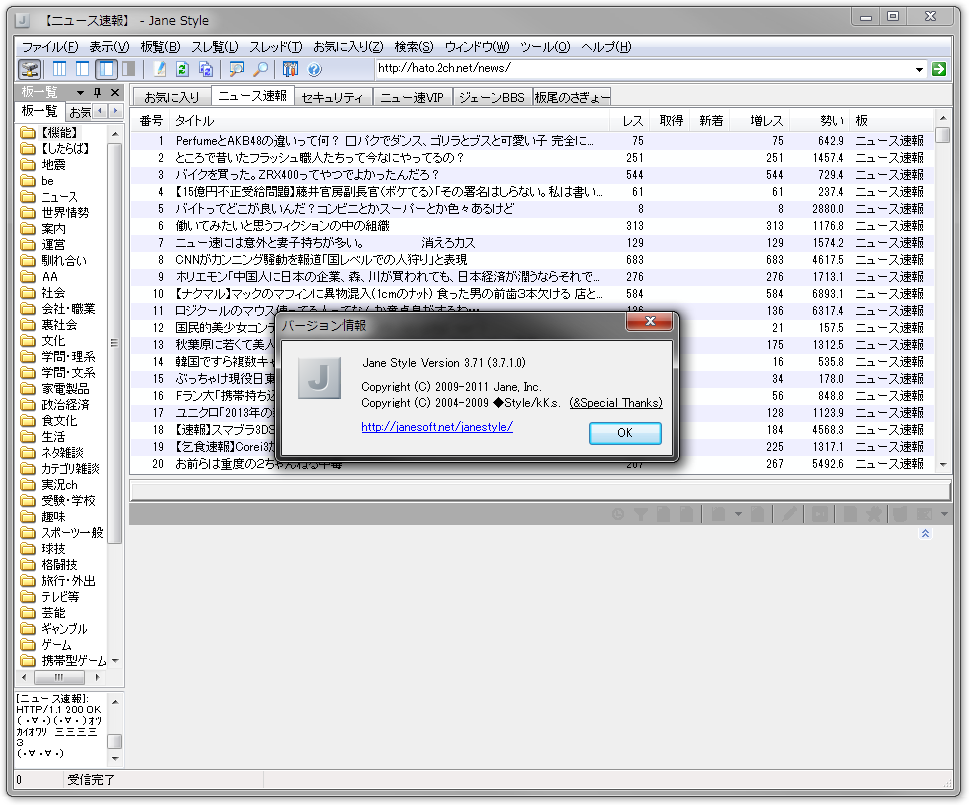969x805 pixels.
Task: Click the (&Special Thanks) link
Action: pyautogui.click(x=616, y=403)
